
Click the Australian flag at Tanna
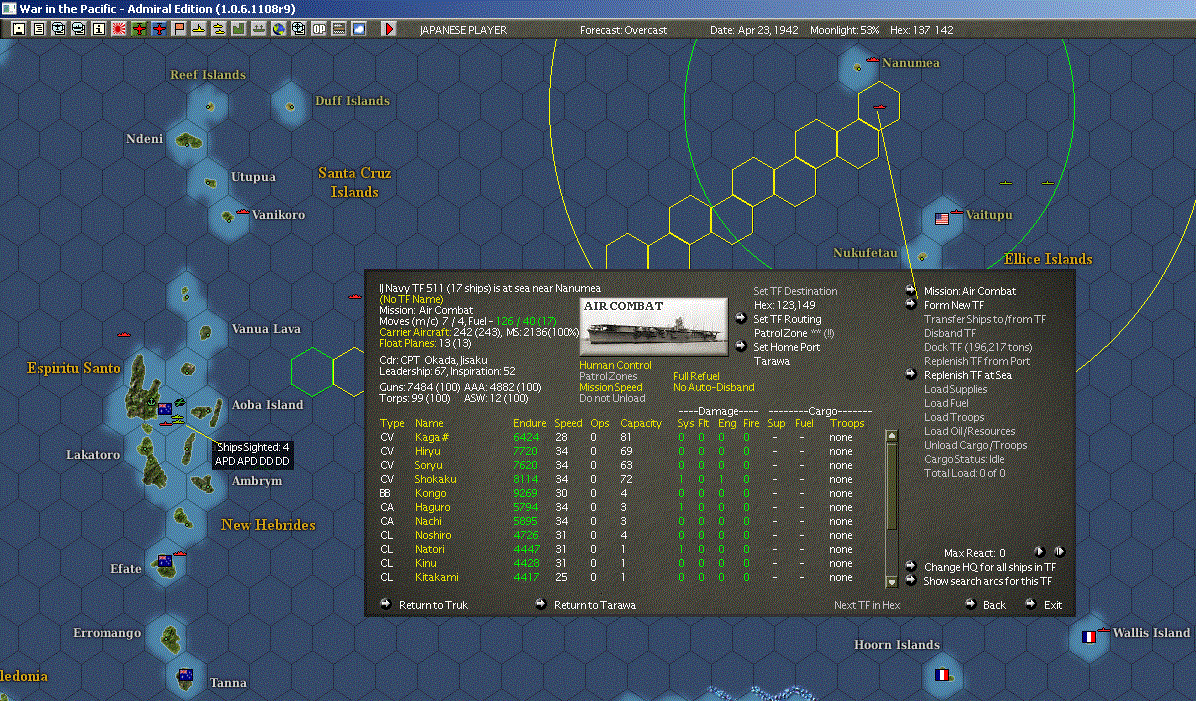[x=185, y=674]
